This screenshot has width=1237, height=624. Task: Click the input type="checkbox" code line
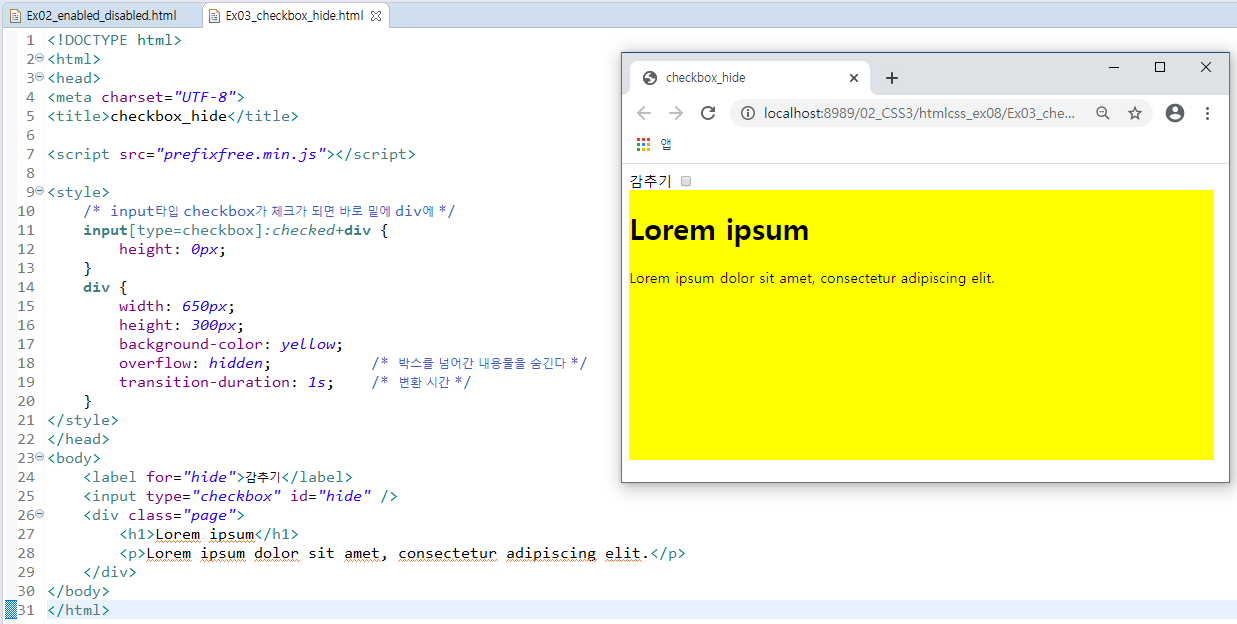241,496
